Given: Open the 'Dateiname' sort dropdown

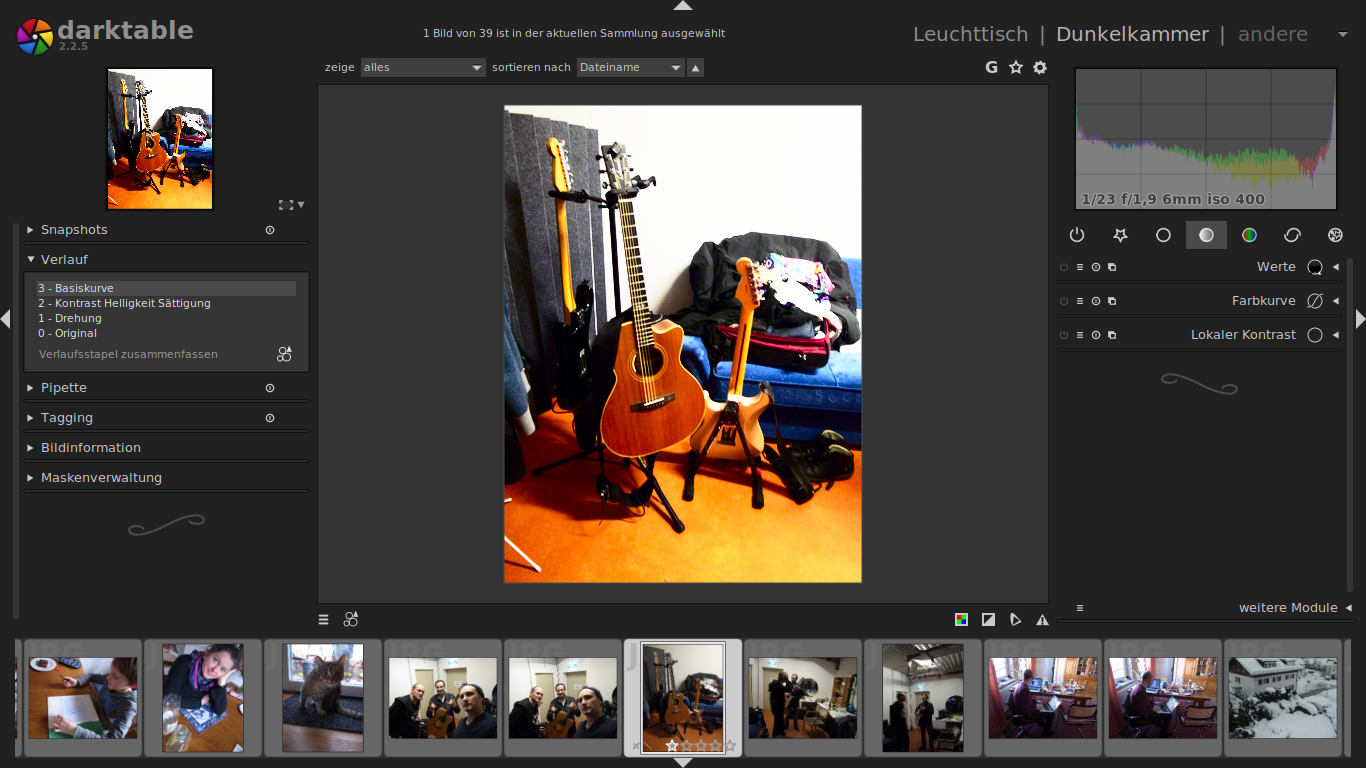Looking at the screenshot, I should point(630,67).
